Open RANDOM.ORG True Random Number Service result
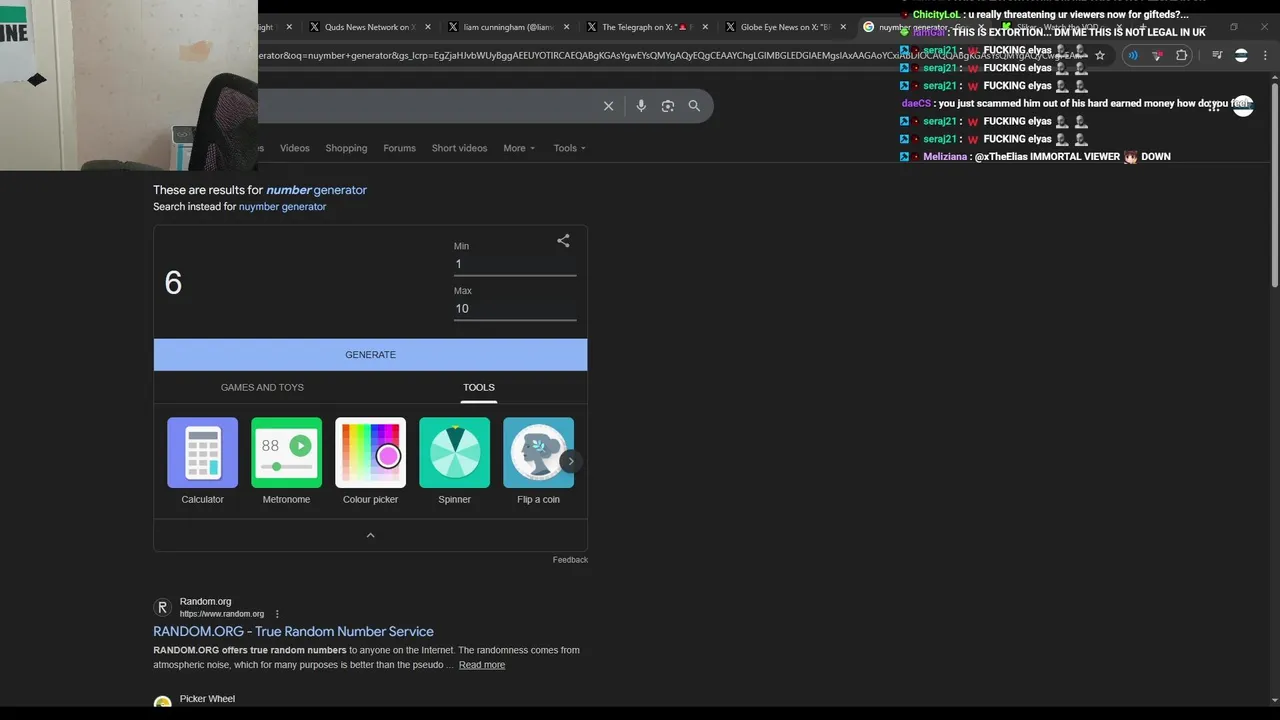The width and height of the screenshot is (1280, 720). point(293,631)
